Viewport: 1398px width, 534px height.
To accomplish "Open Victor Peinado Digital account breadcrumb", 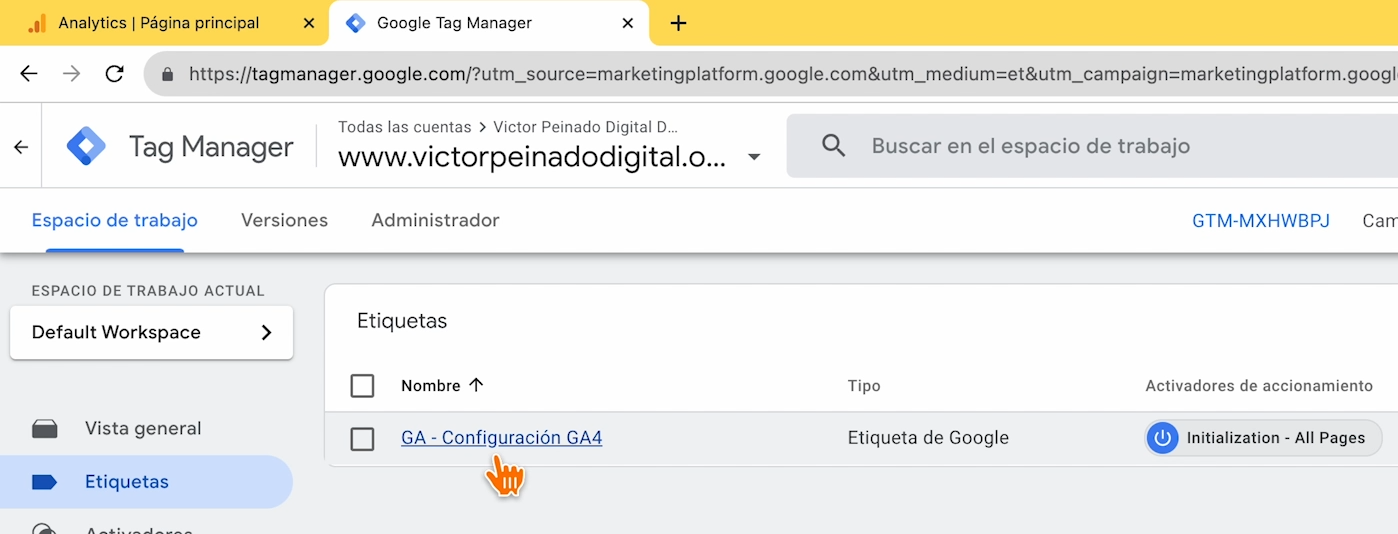I will tap(586, 127).
